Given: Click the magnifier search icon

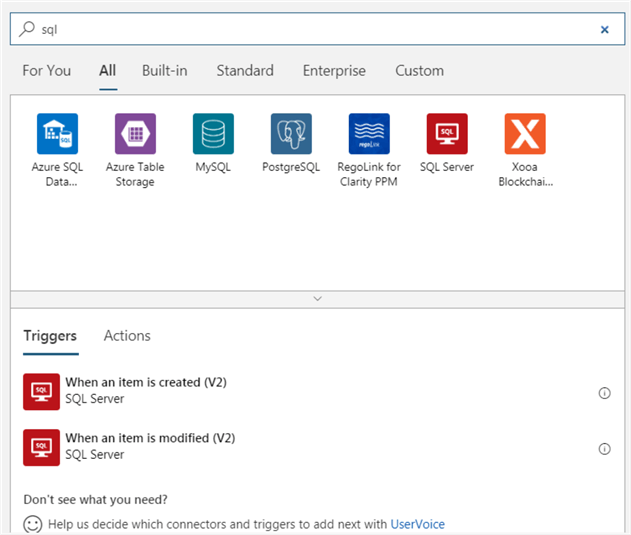Looking at the screenshot, I should [27, 29].
